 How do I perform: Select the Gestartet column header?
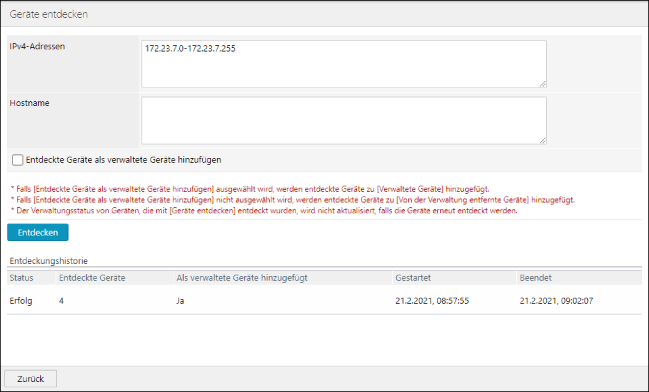pyautogui.click(x=413, y=278)
